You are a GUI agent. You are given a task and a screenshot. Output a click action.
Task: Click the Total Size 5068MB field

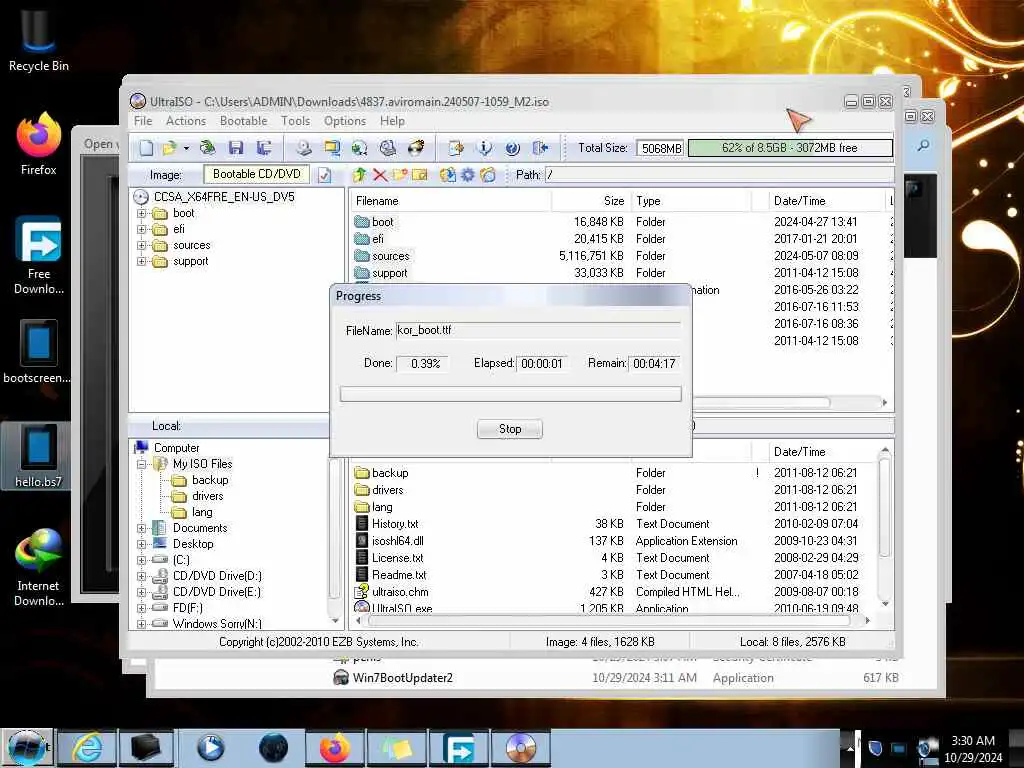coord(660,148)
